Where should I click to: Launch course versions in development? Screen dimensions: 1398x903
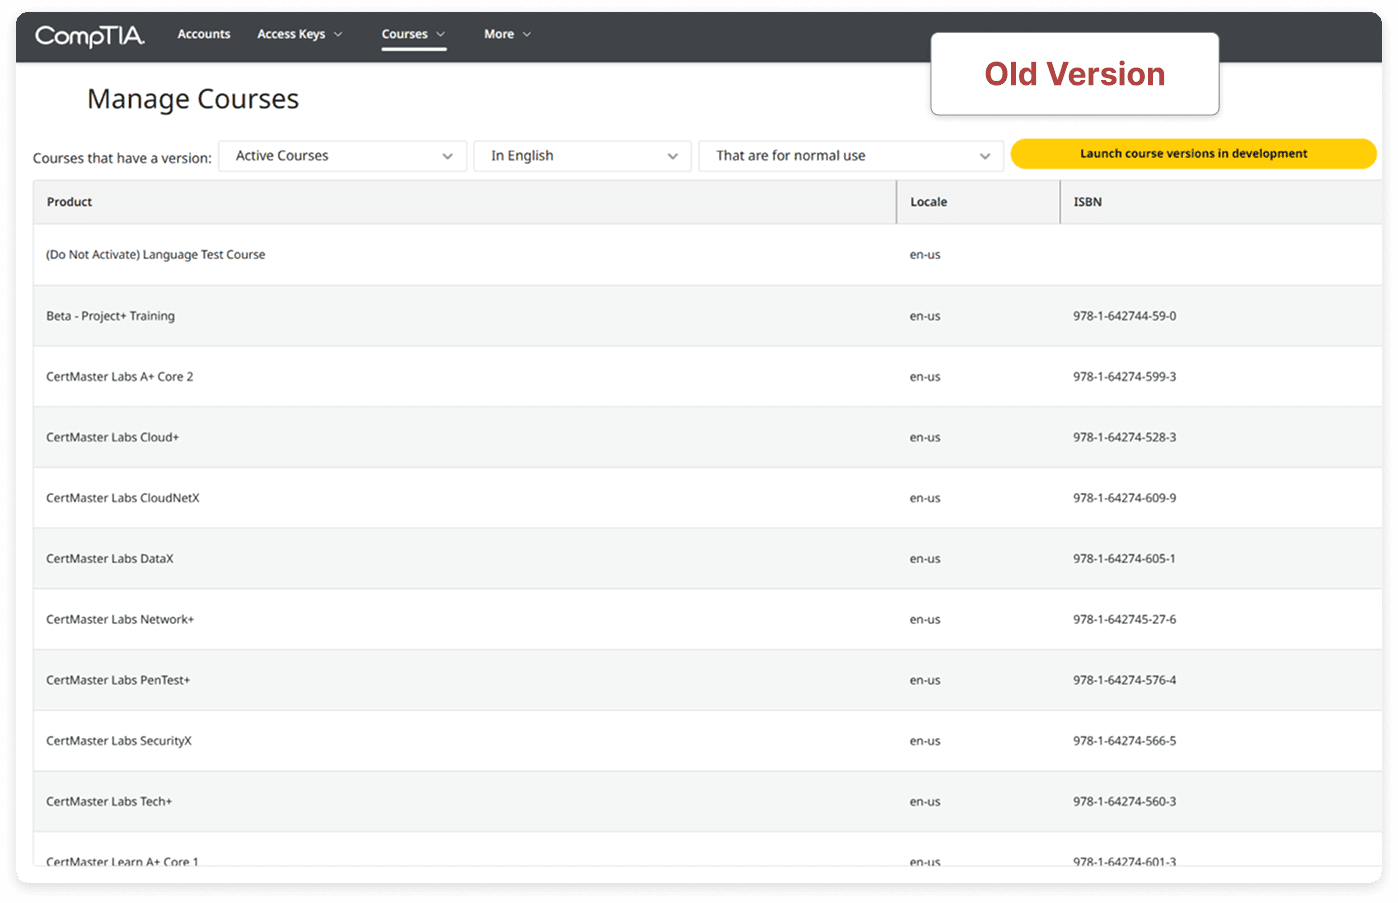click(1194, 154)
